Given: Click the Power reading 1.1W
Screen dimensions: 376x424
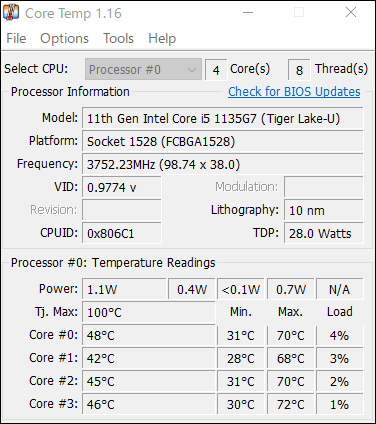Looking at the screenshot, I should coord(124,289).
